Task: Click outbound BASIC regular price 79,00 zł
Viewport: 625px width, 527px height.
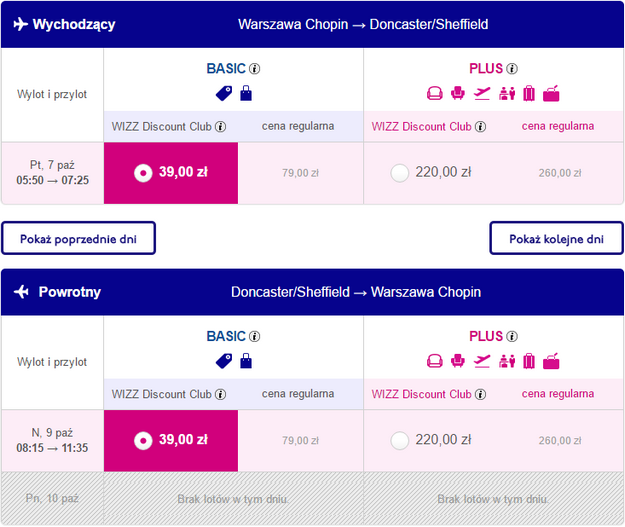Action: [300, 173]
